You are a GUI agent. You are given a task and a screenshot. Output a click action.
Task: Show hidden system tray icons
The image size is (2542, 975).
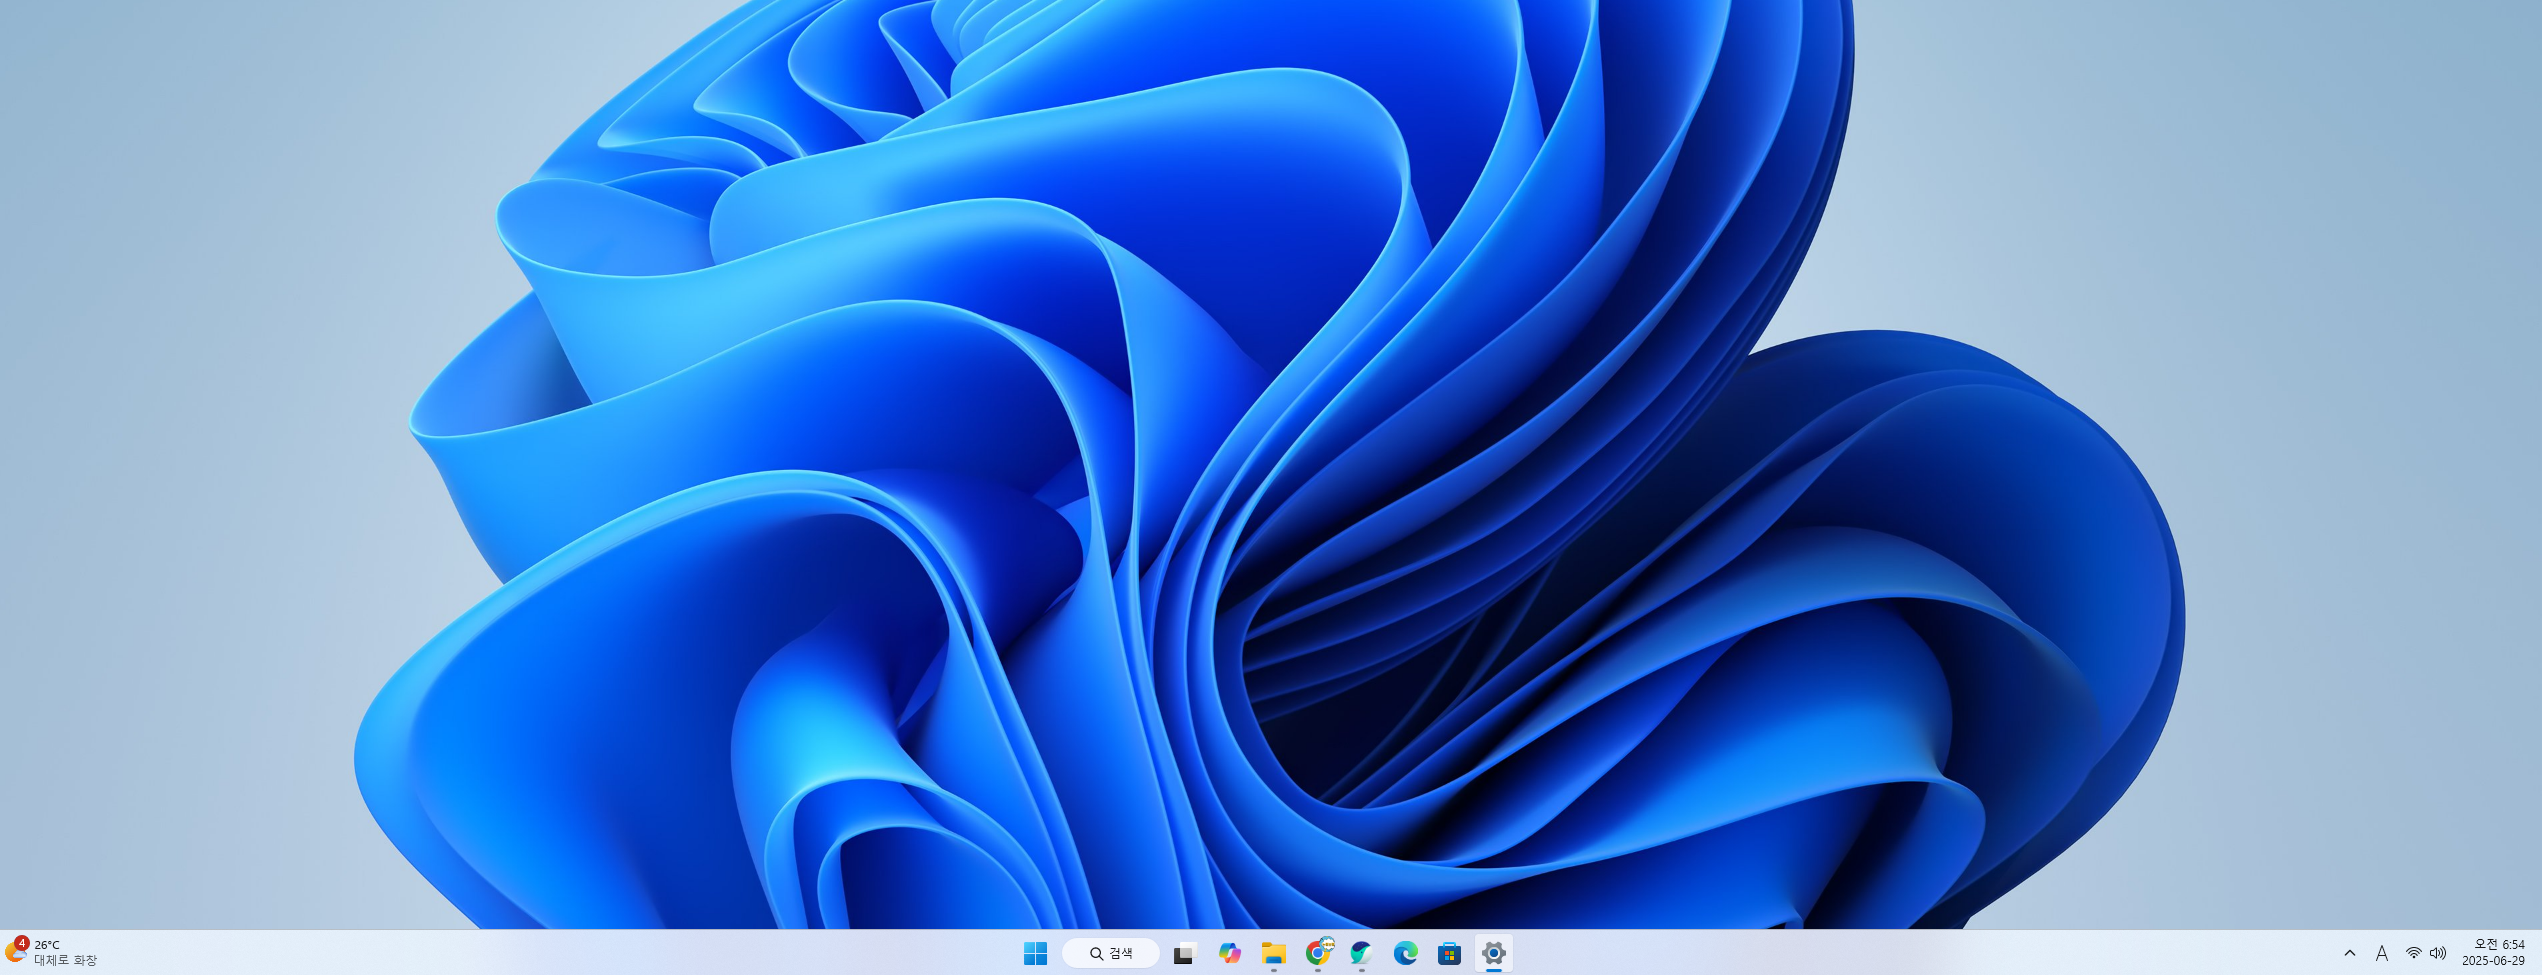2350,953
